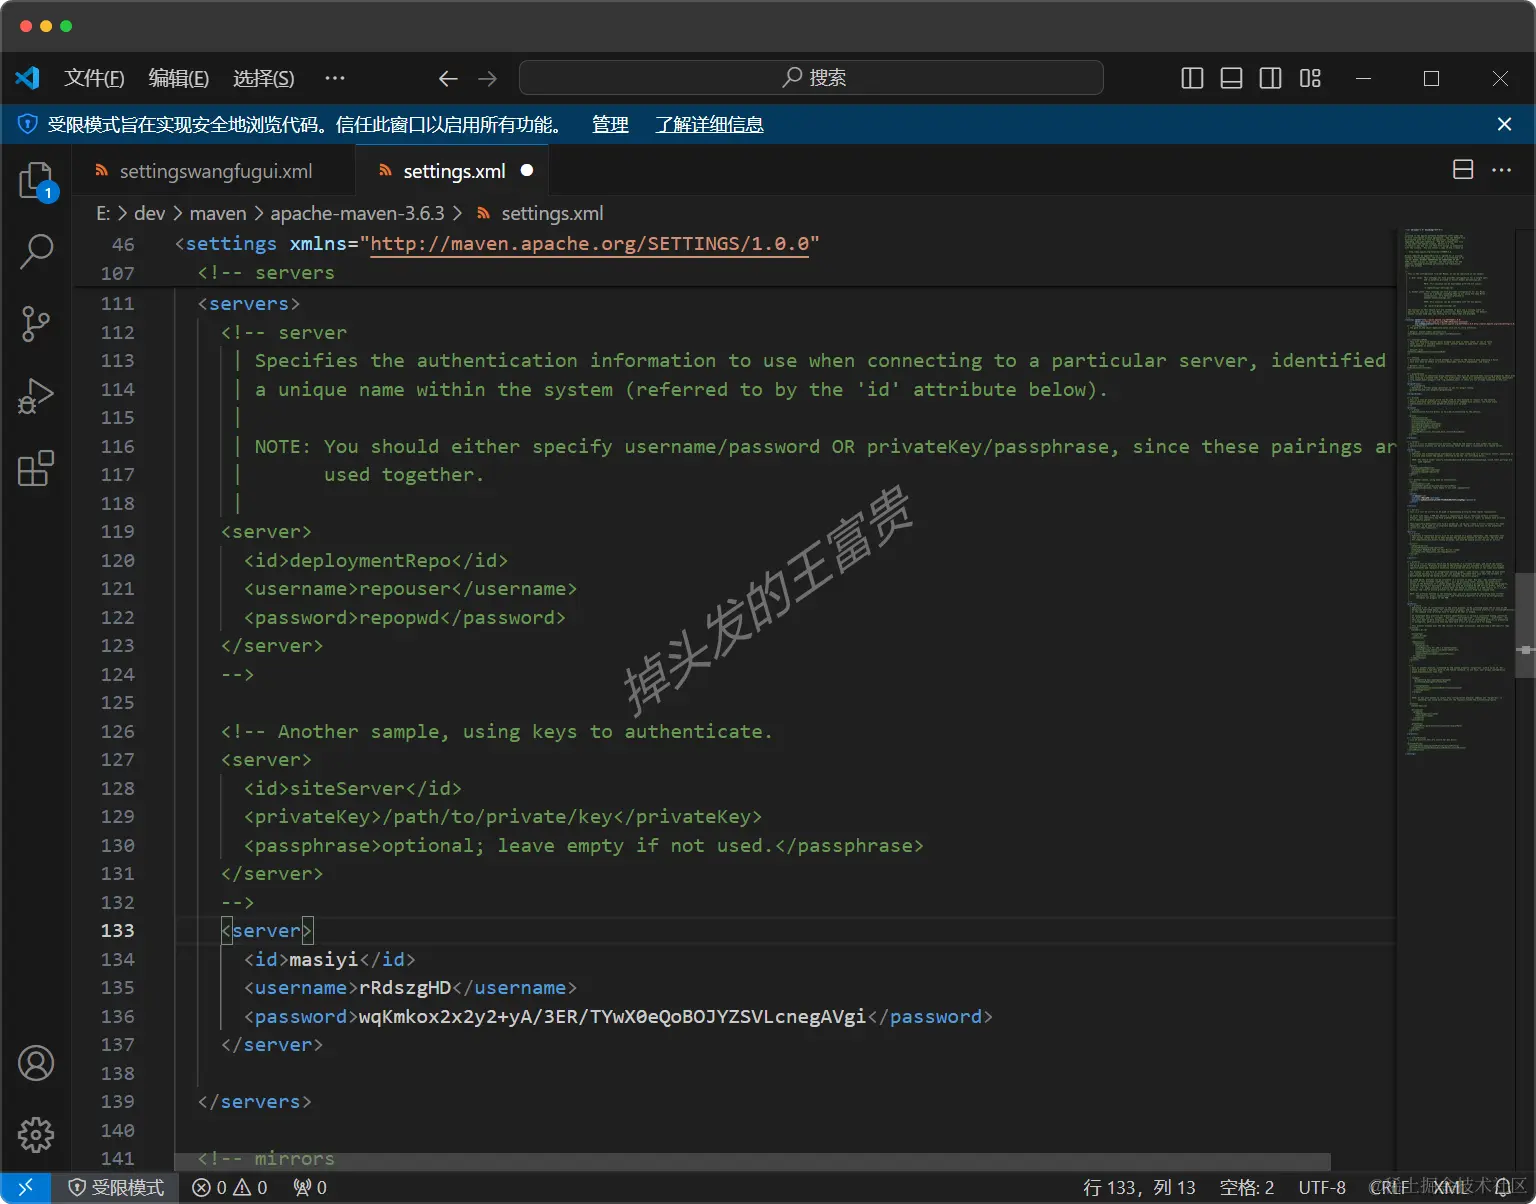Image resolution: width=1536 pixels, height=1204 pixels.
Task: Open errors and warnings count in status bar
Action: [x=230, y=1187]
